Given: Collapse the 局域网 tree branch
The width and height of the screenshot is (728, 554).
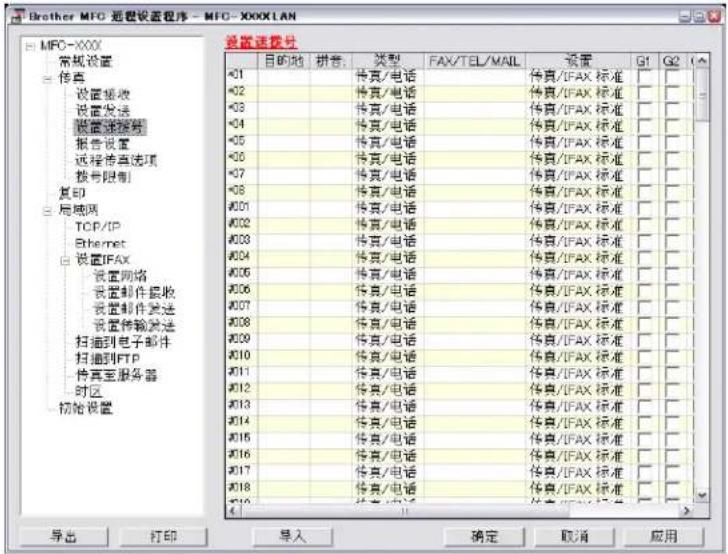Looking at the screenshot, I should coord(47,211).
